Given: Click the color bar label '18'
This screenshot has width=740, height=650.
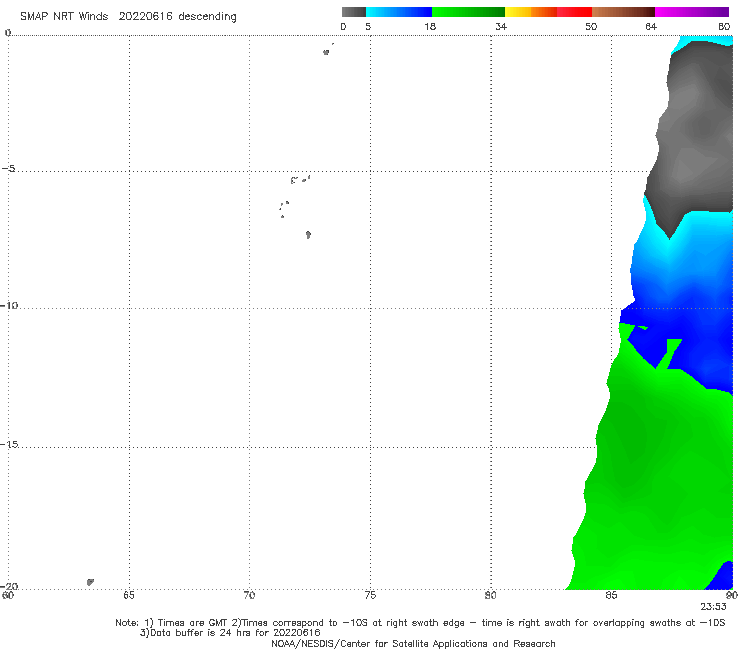Looking at the screenshot, I should tap(430, 27).
